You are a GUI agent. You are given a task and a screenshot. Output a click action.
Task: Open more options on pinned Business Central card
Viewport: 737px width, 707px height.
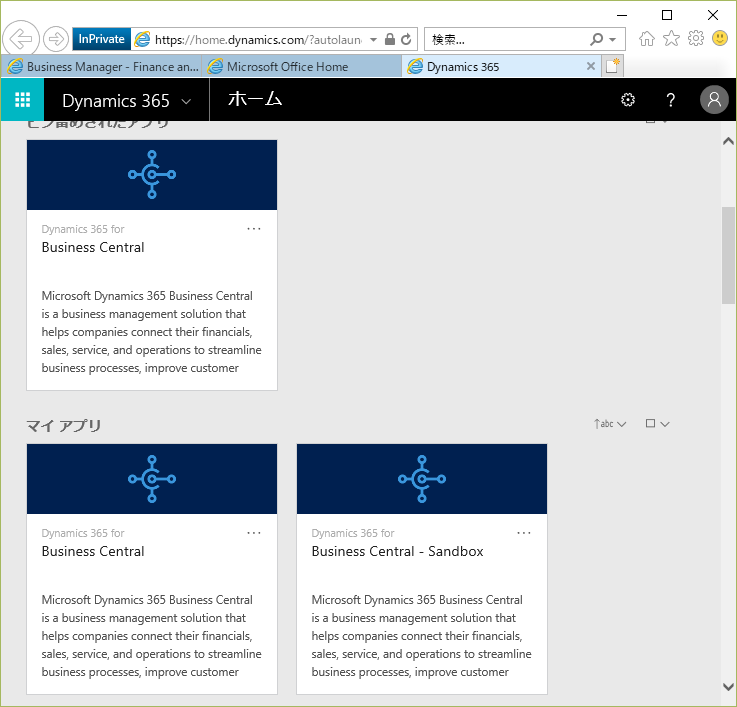254,229
